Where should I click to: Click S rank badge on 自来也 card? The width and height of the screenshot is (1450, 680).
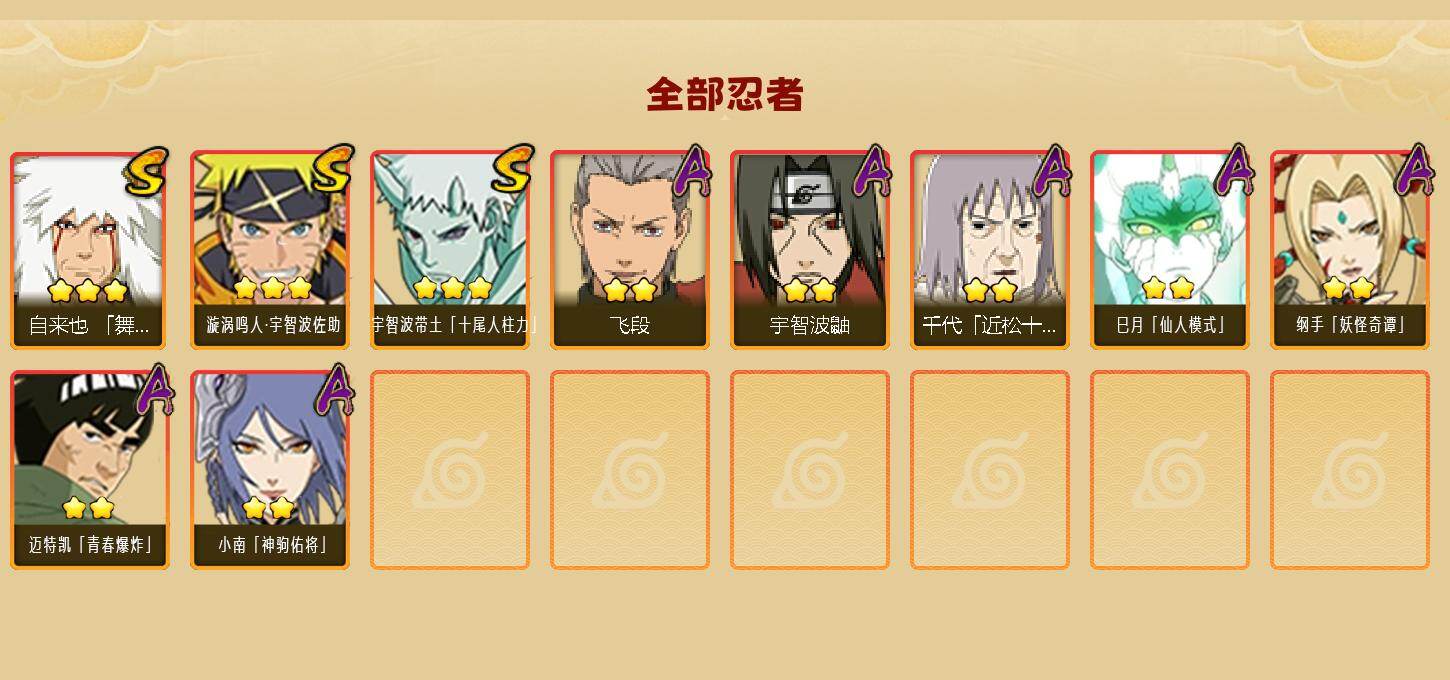pos(147,170)
